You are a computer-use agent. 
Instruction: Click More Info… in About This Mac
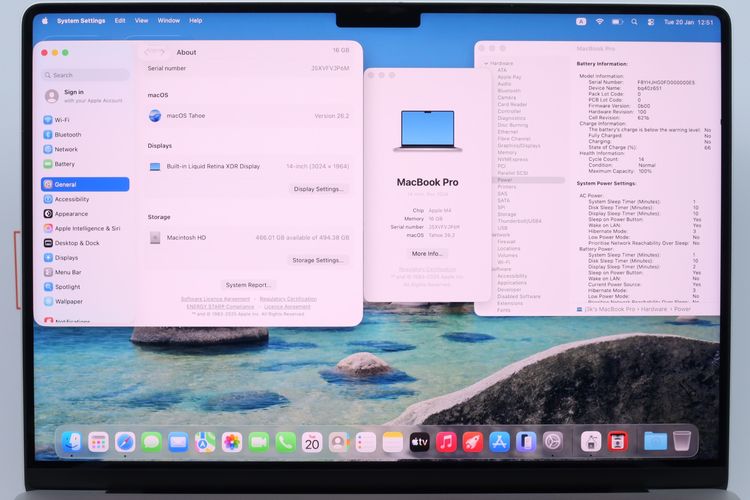(427, 254)
